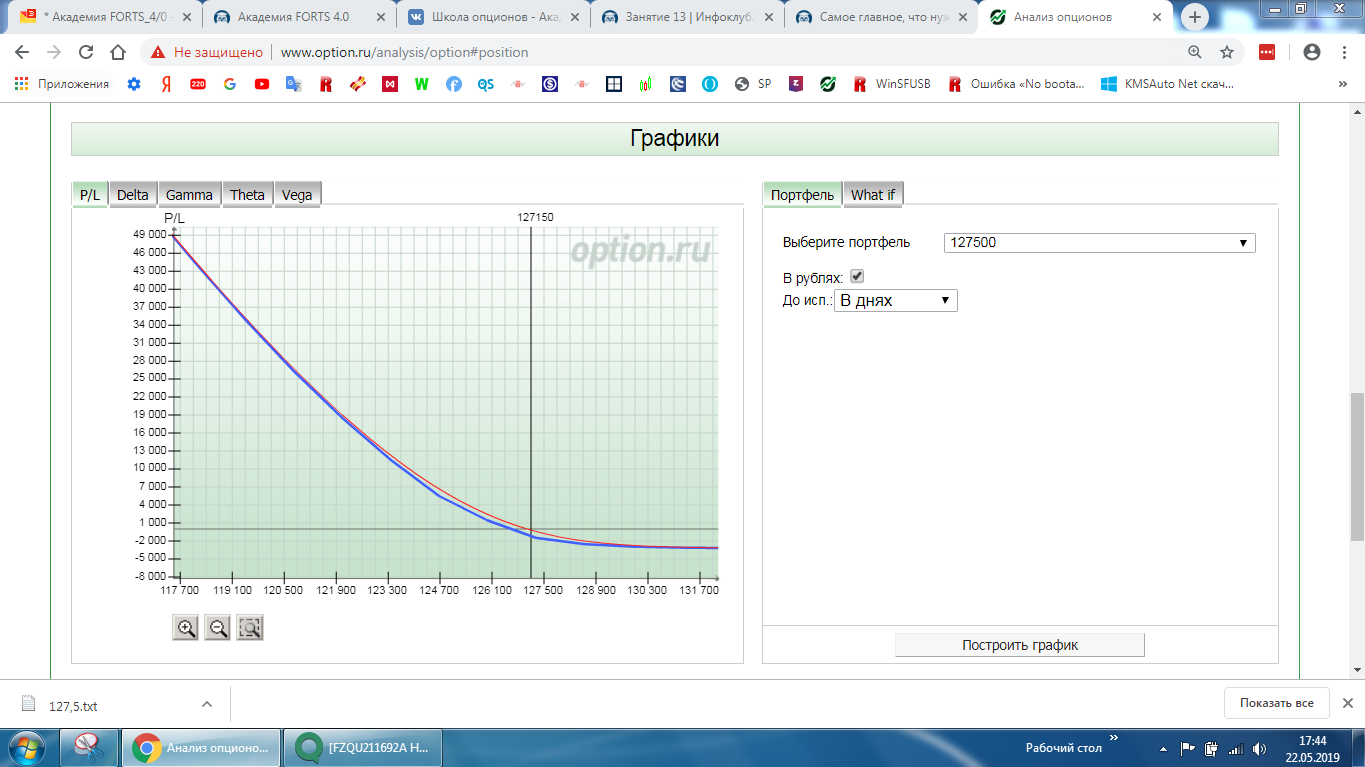
Task: Switch to the Gamma chart tab
Action: (x=190, y=195)
